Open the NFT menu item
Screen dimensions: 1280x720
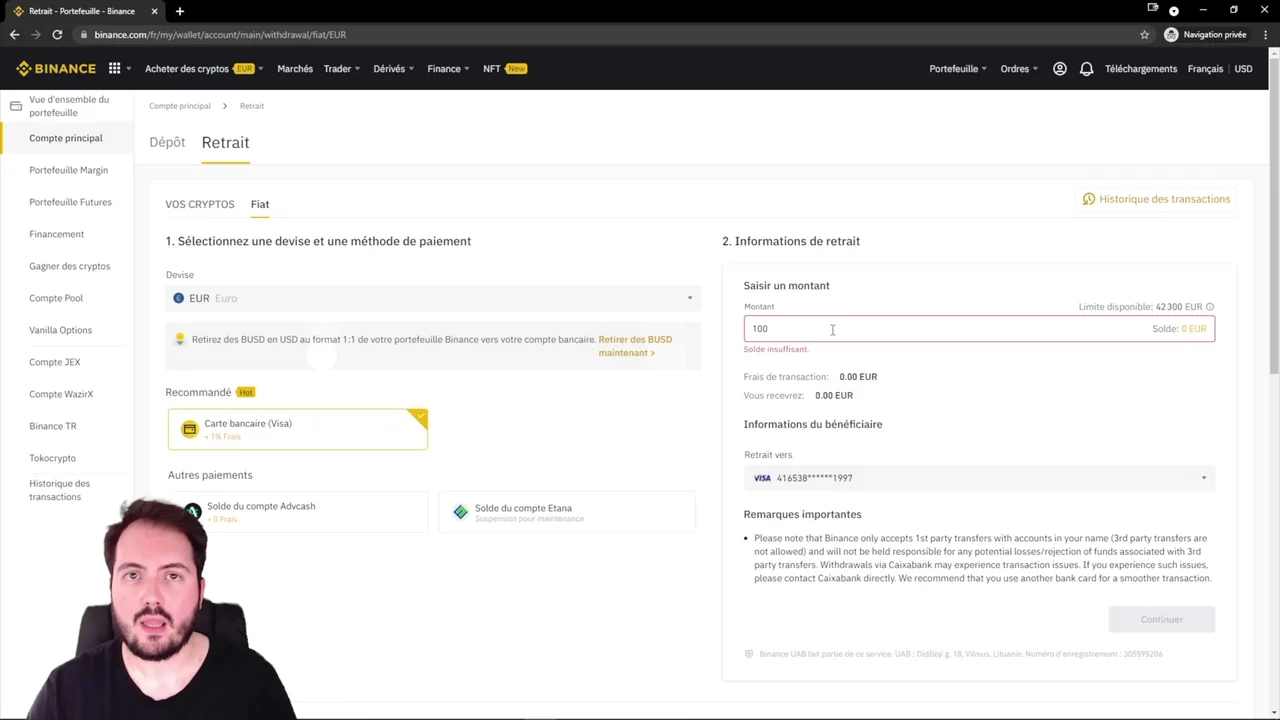pos(504,69)
